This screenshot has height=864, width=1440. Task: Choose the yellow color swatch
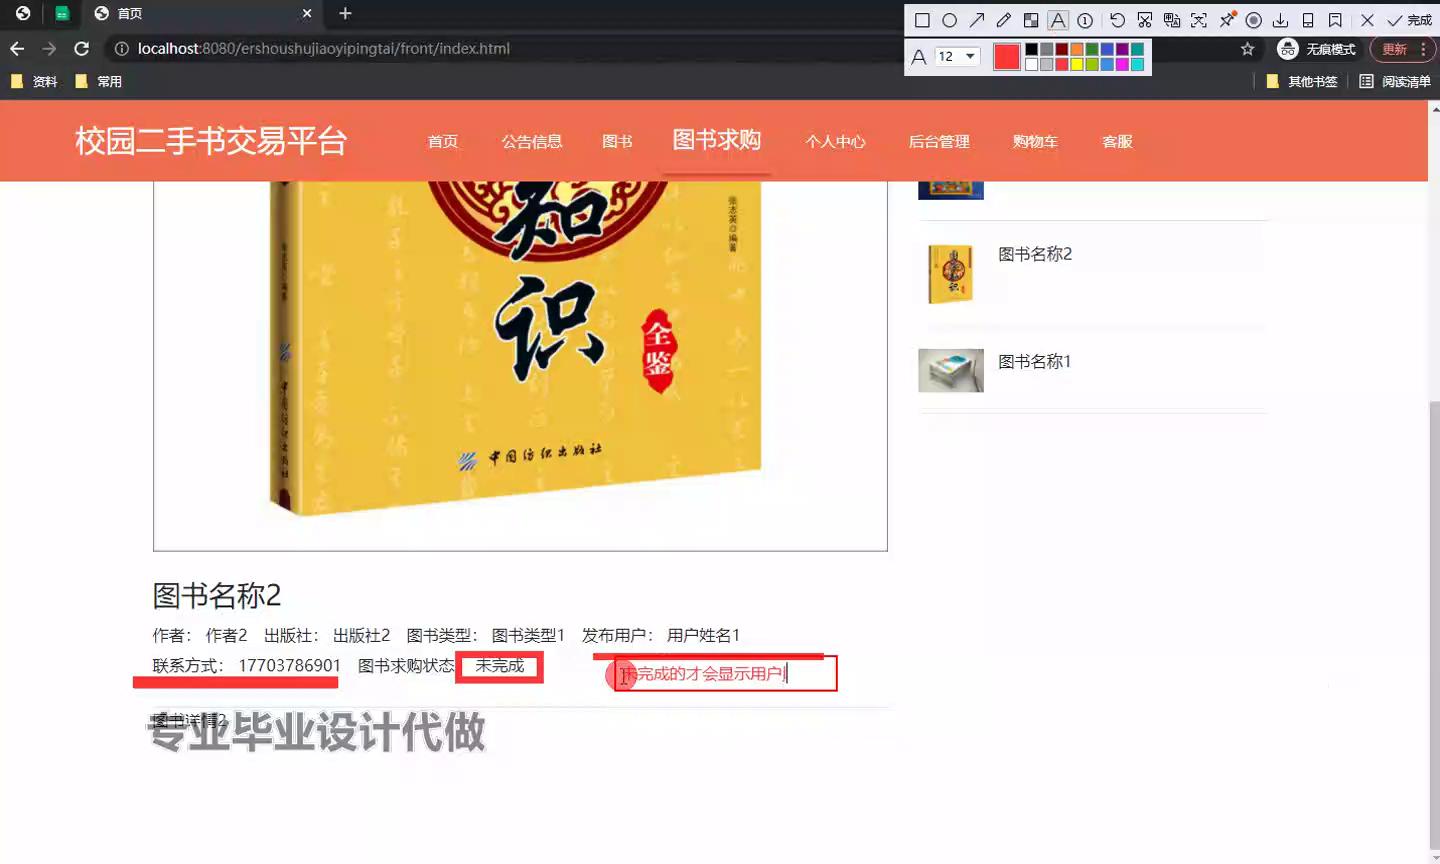click(1077, 64)
